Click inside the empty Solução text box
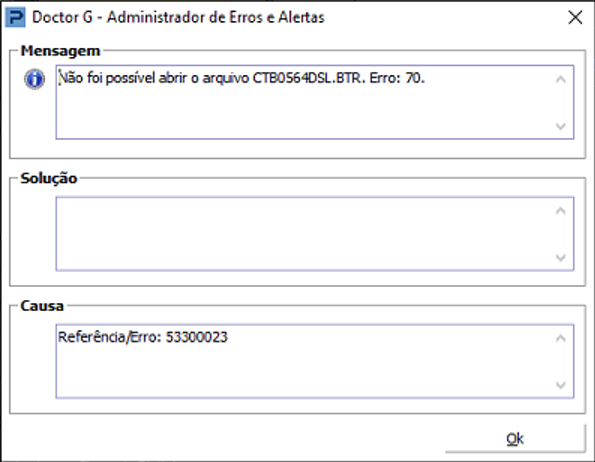Screen dimensions: 595x462 click(x=304, y=234)
